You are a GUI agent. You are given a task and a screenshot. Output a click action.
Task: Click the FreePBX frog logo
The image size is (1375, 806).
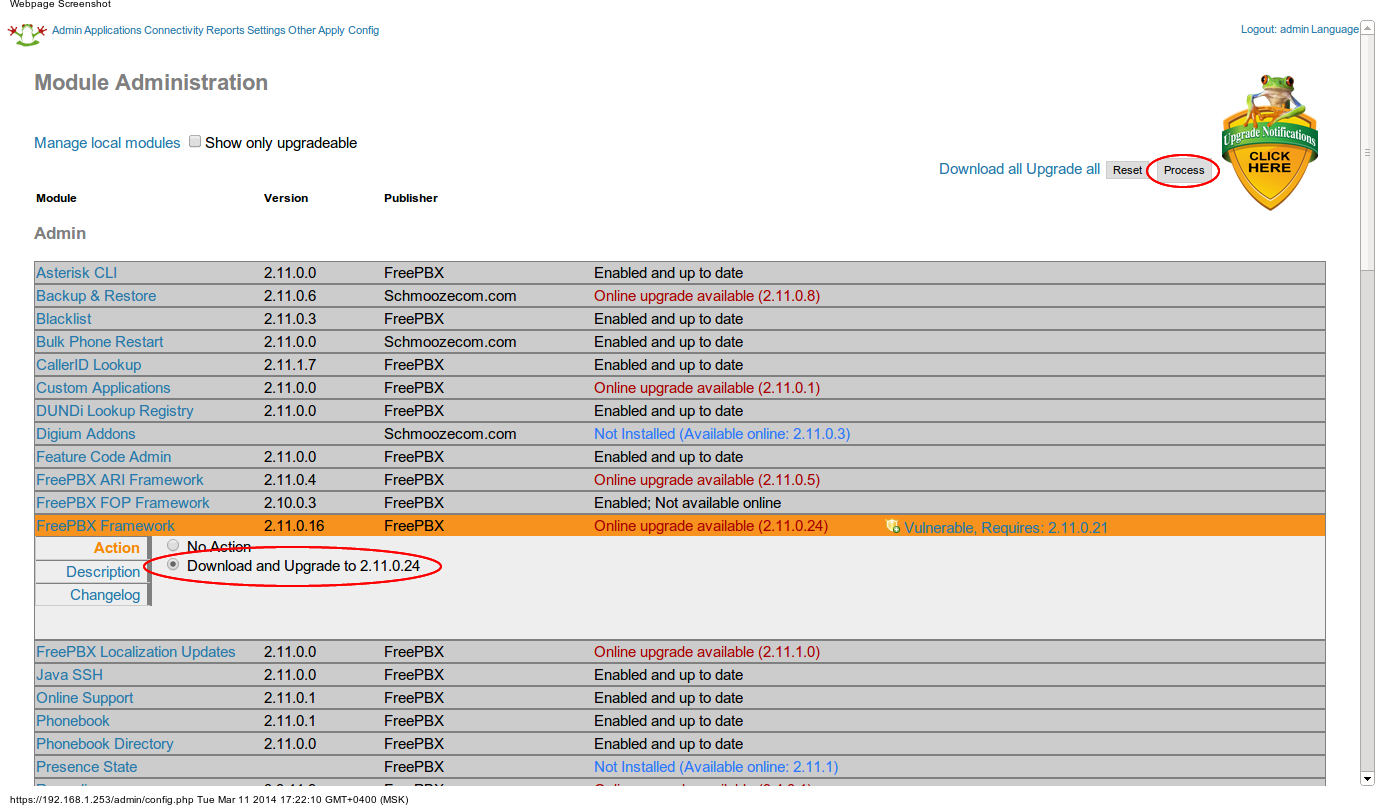tap(27, 33)
